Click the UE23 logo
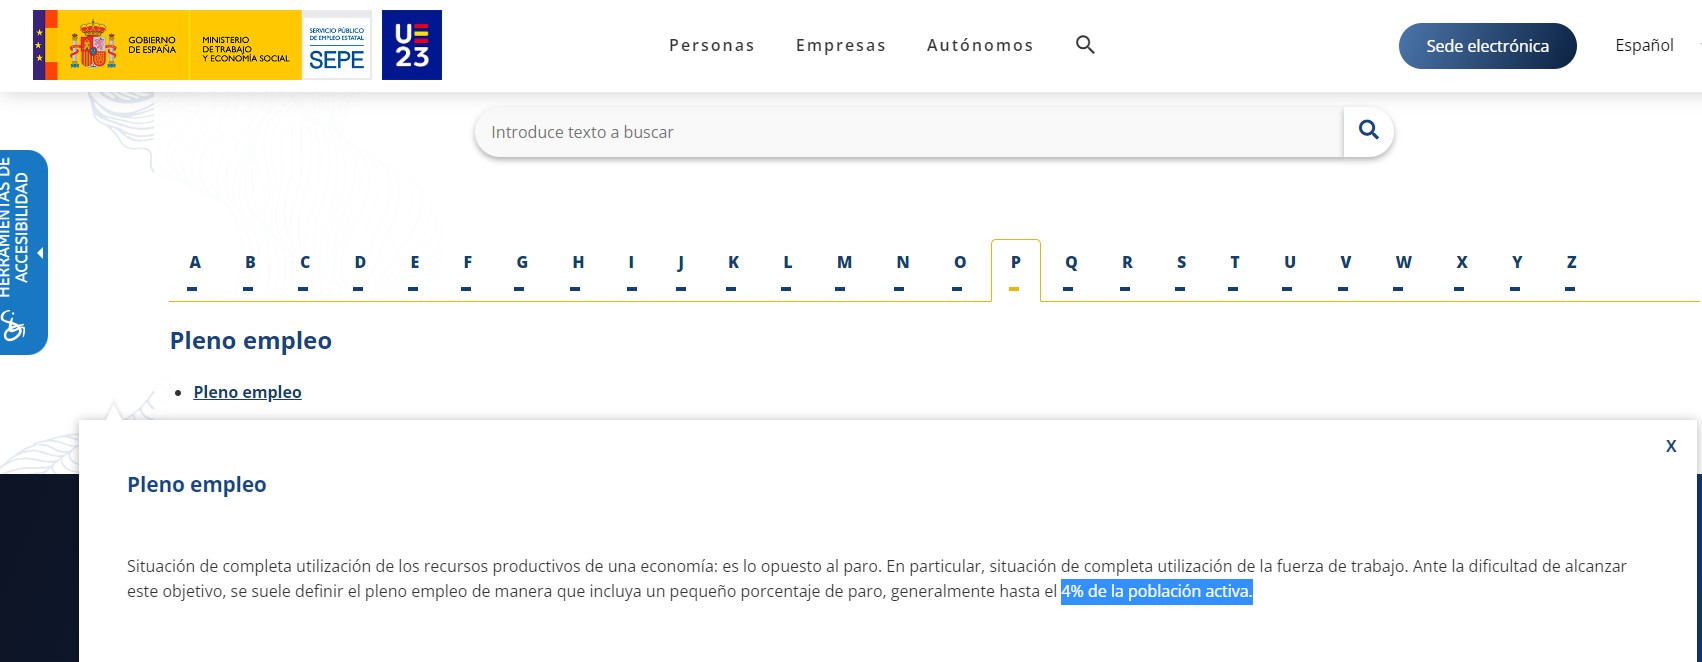The image size is (1702, 662). pyautogui.click(x=412, y=45)
